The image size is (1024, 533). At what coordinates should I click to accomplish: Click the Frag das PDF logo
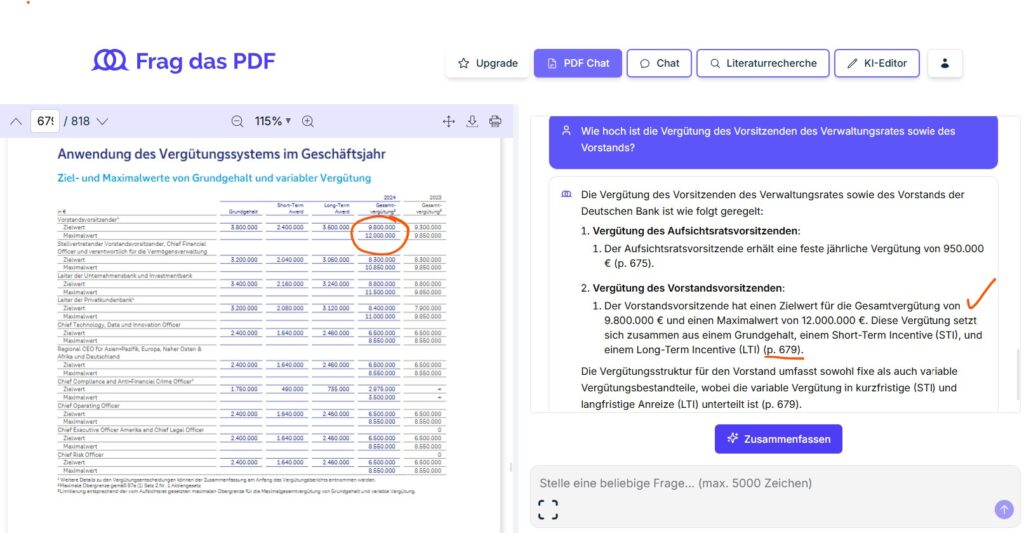[184, 61]
